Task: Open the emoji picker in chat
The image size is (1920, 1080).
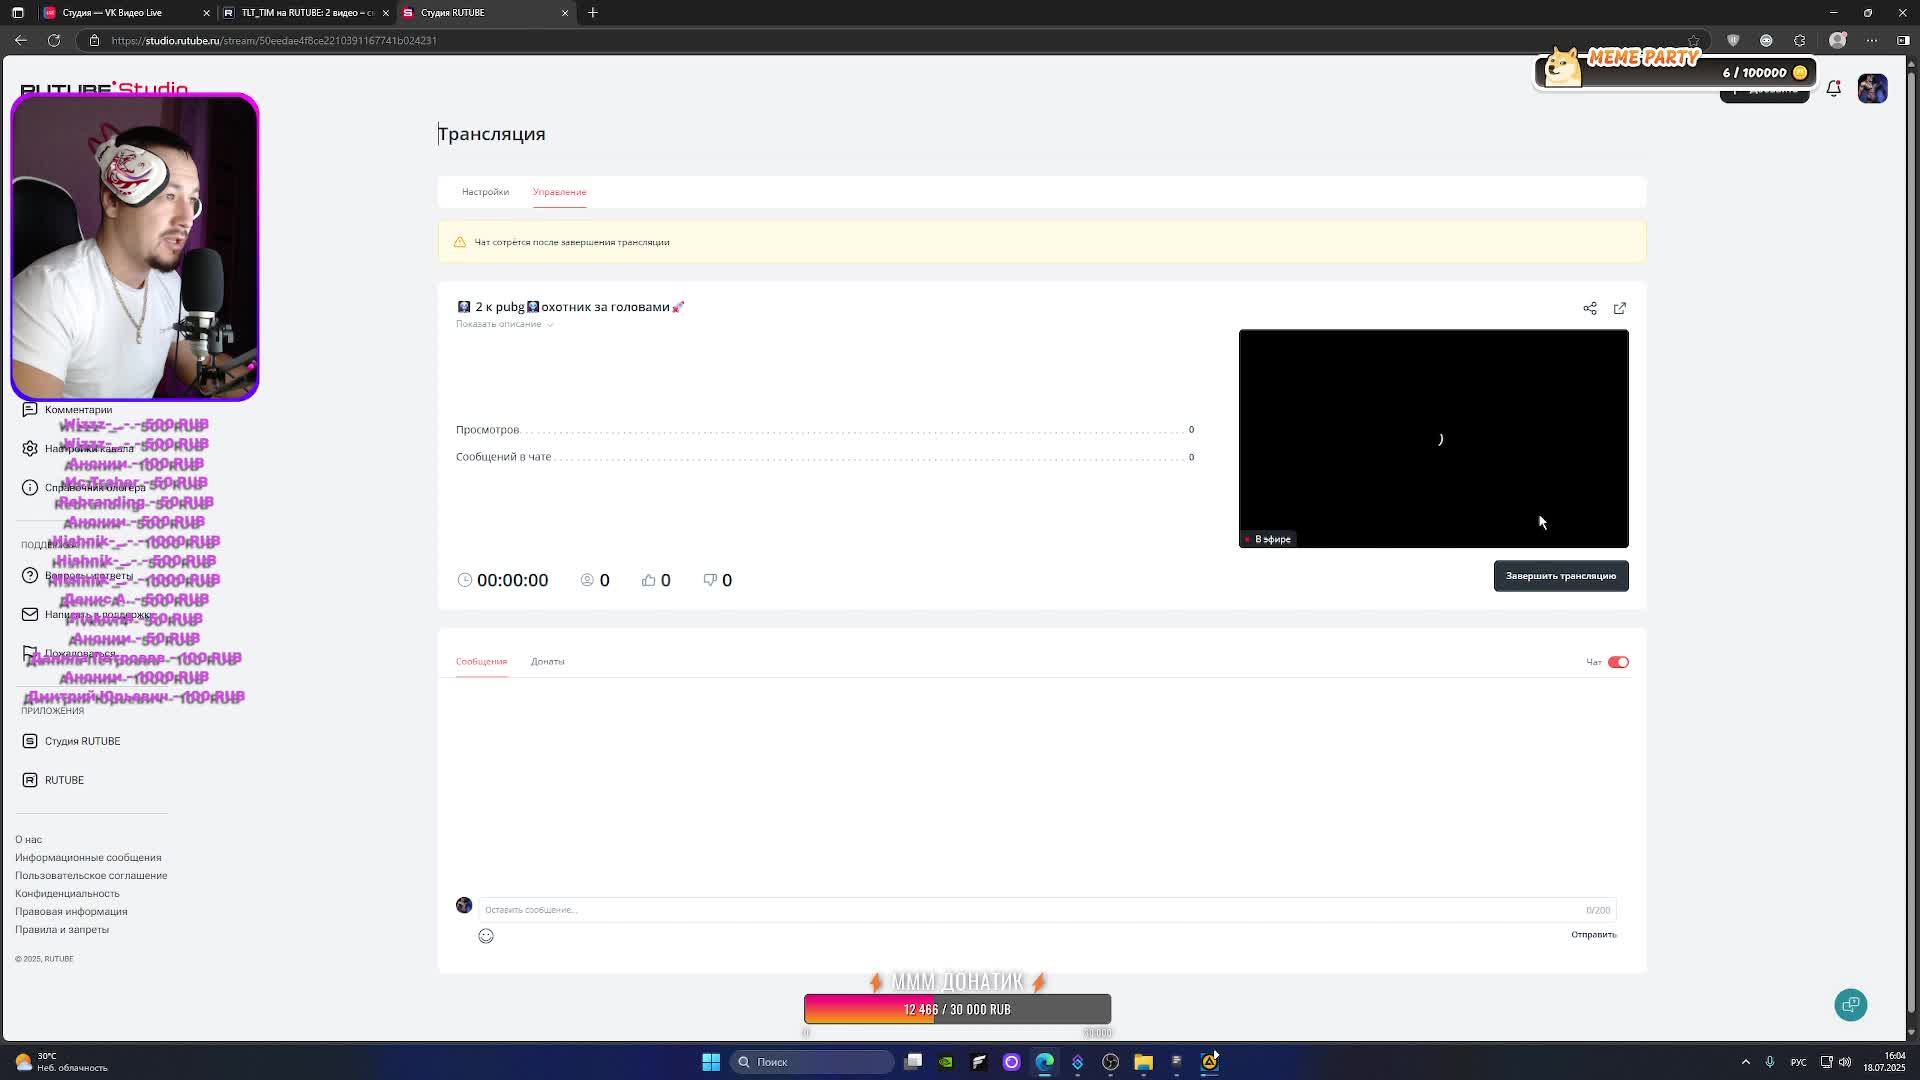Action: 486,936
